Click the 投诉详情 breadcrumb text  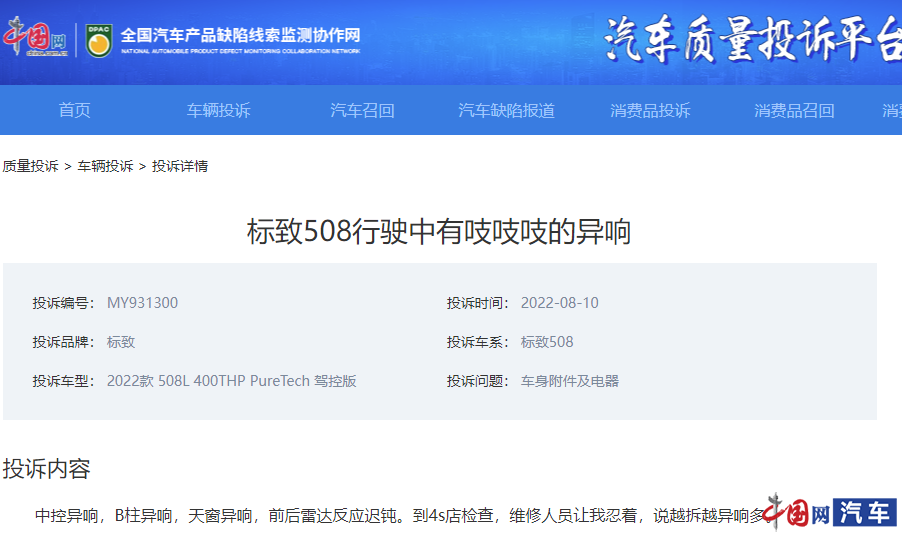(180, 166)
